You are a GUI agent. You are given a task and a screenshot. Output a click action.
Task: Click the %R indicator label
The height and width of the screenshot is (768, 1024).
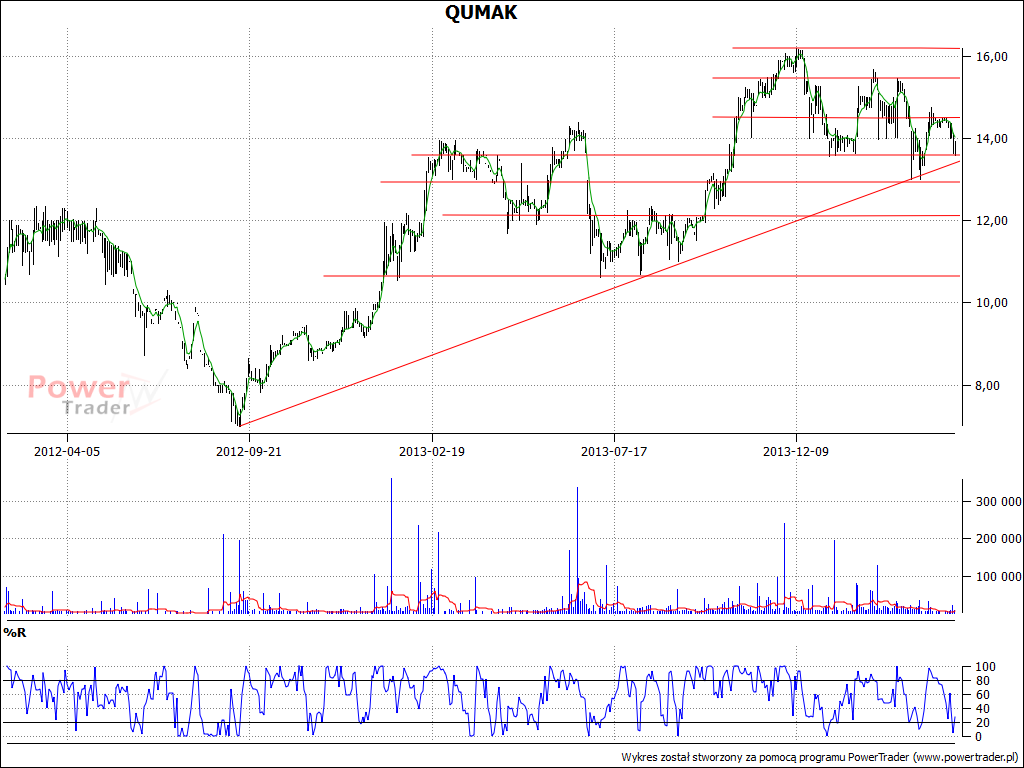click(15, 632)
